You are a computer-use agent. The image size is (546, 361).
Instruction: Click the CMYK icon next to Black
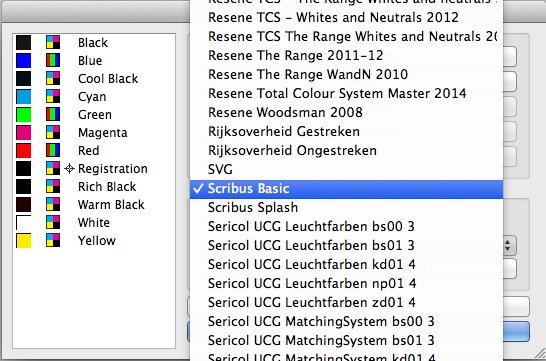click(x=53, y=42)
